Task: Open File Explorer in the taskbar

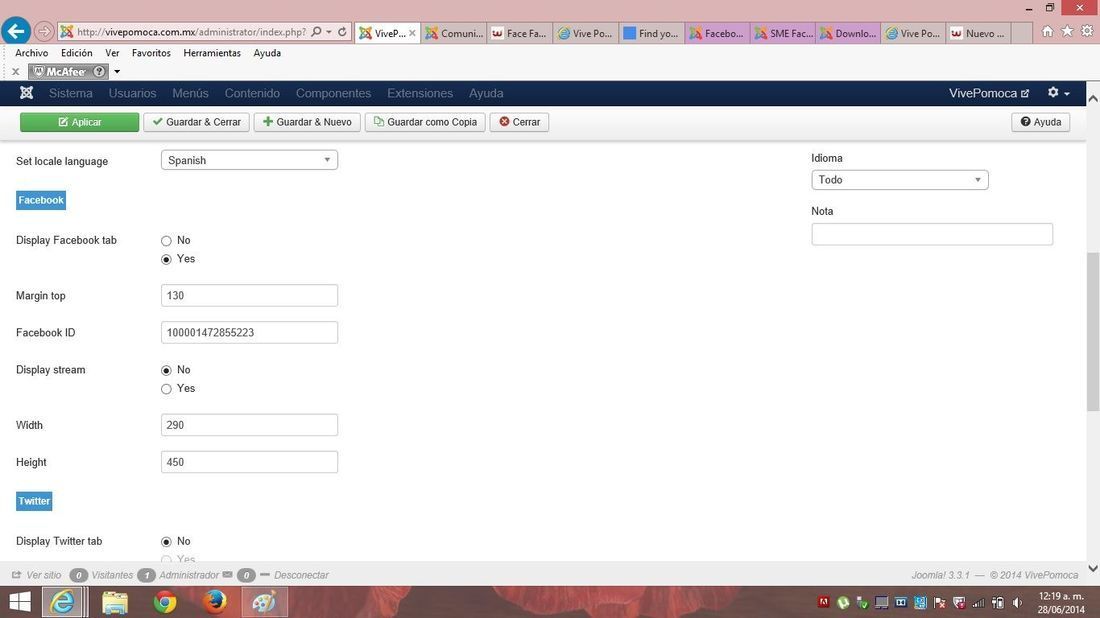Action: [x=115, y=602]
